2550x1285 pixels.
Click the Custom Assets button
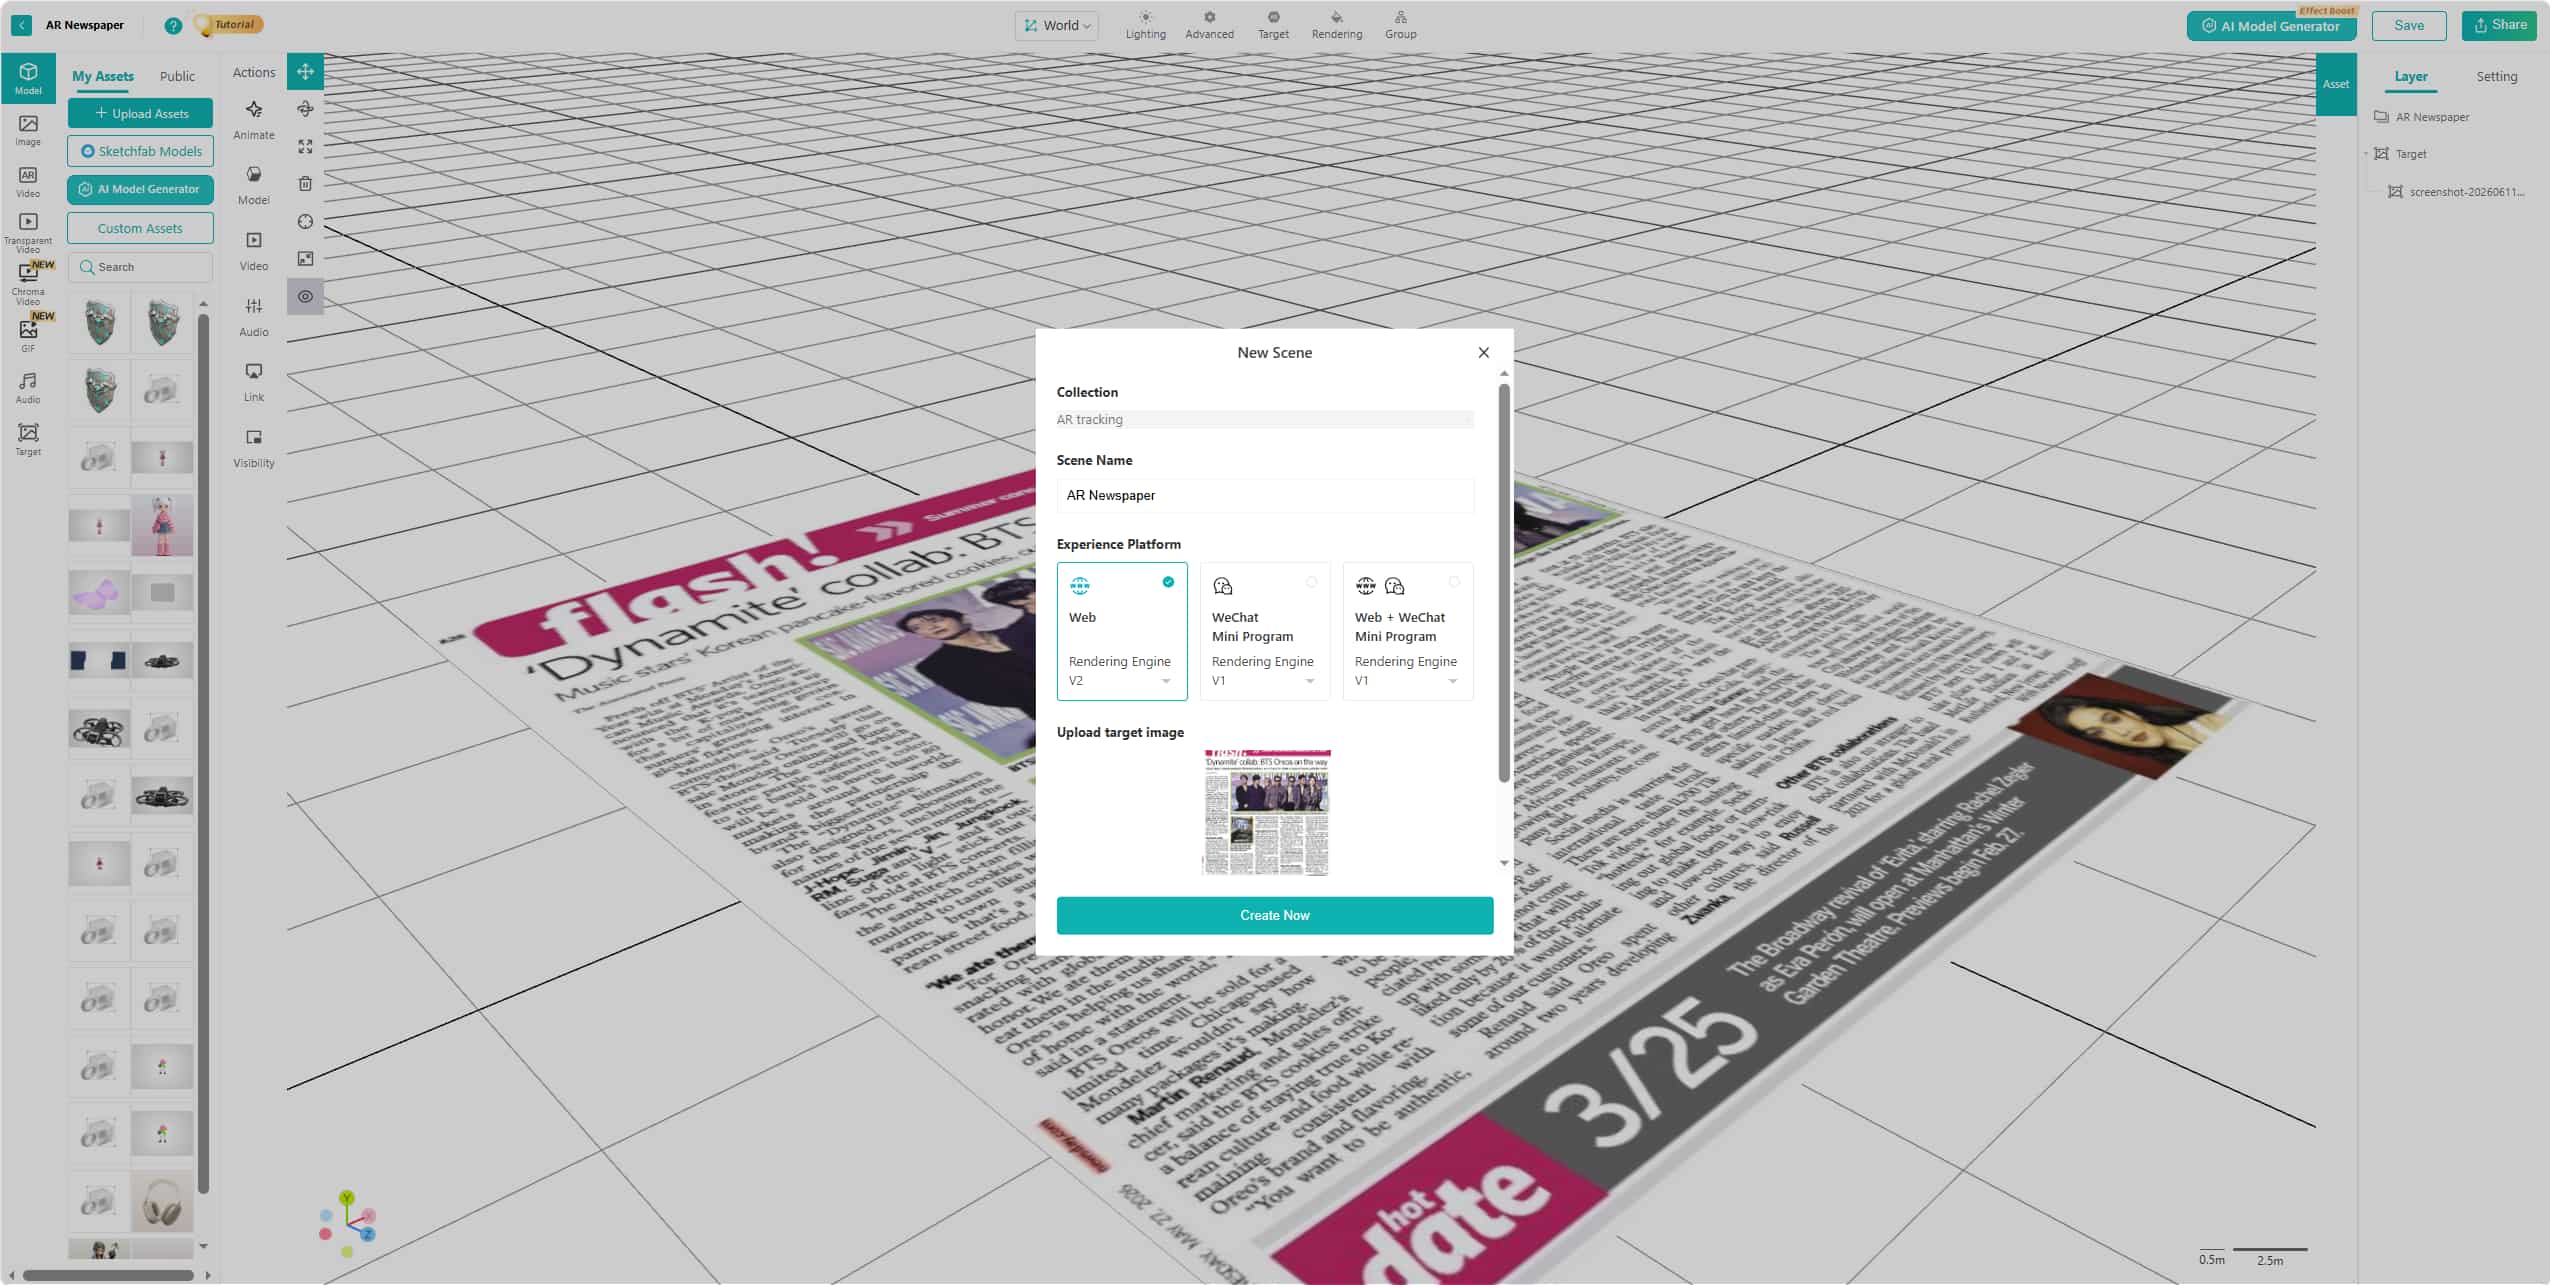click(140, 228)
